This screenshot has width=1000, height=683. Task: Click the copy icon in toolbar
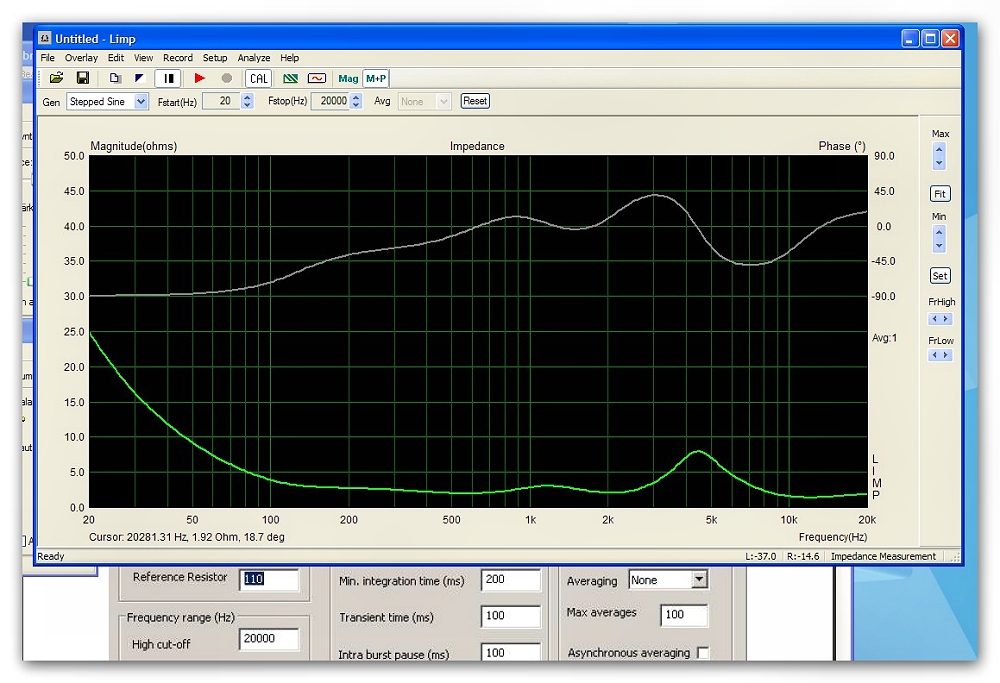click(x=115, y=78)
